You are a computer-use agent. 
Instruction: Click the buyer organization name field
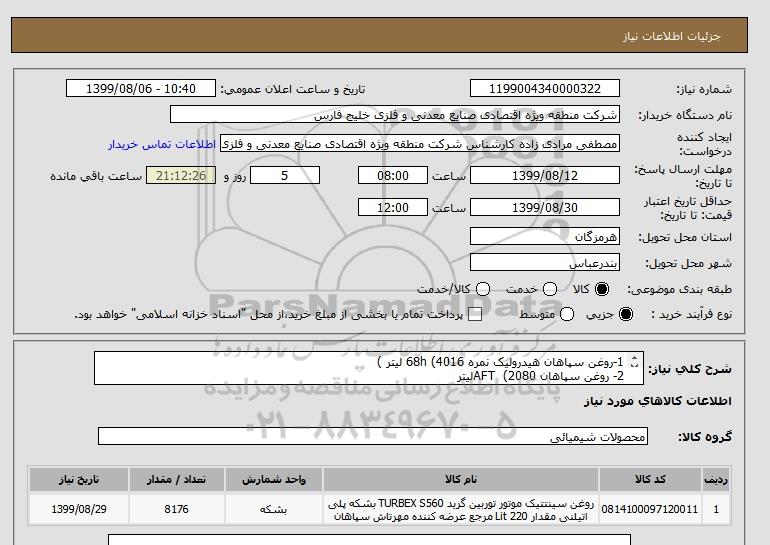pyautogui.click(x=394, y=114)
